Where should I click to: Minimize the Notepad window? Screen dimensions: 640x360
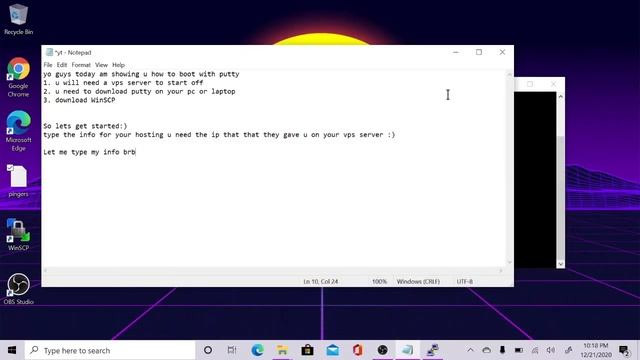456,52
